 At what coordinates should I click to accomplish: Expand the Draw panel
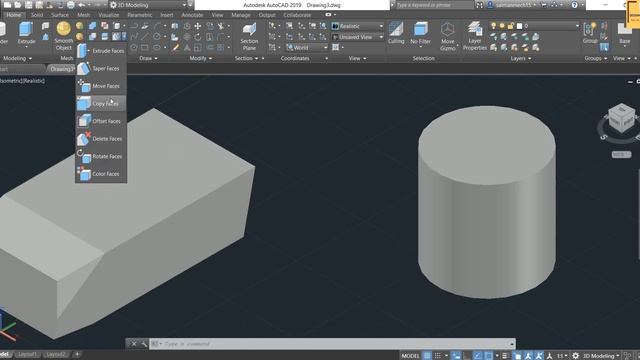[x=148, y=58]
